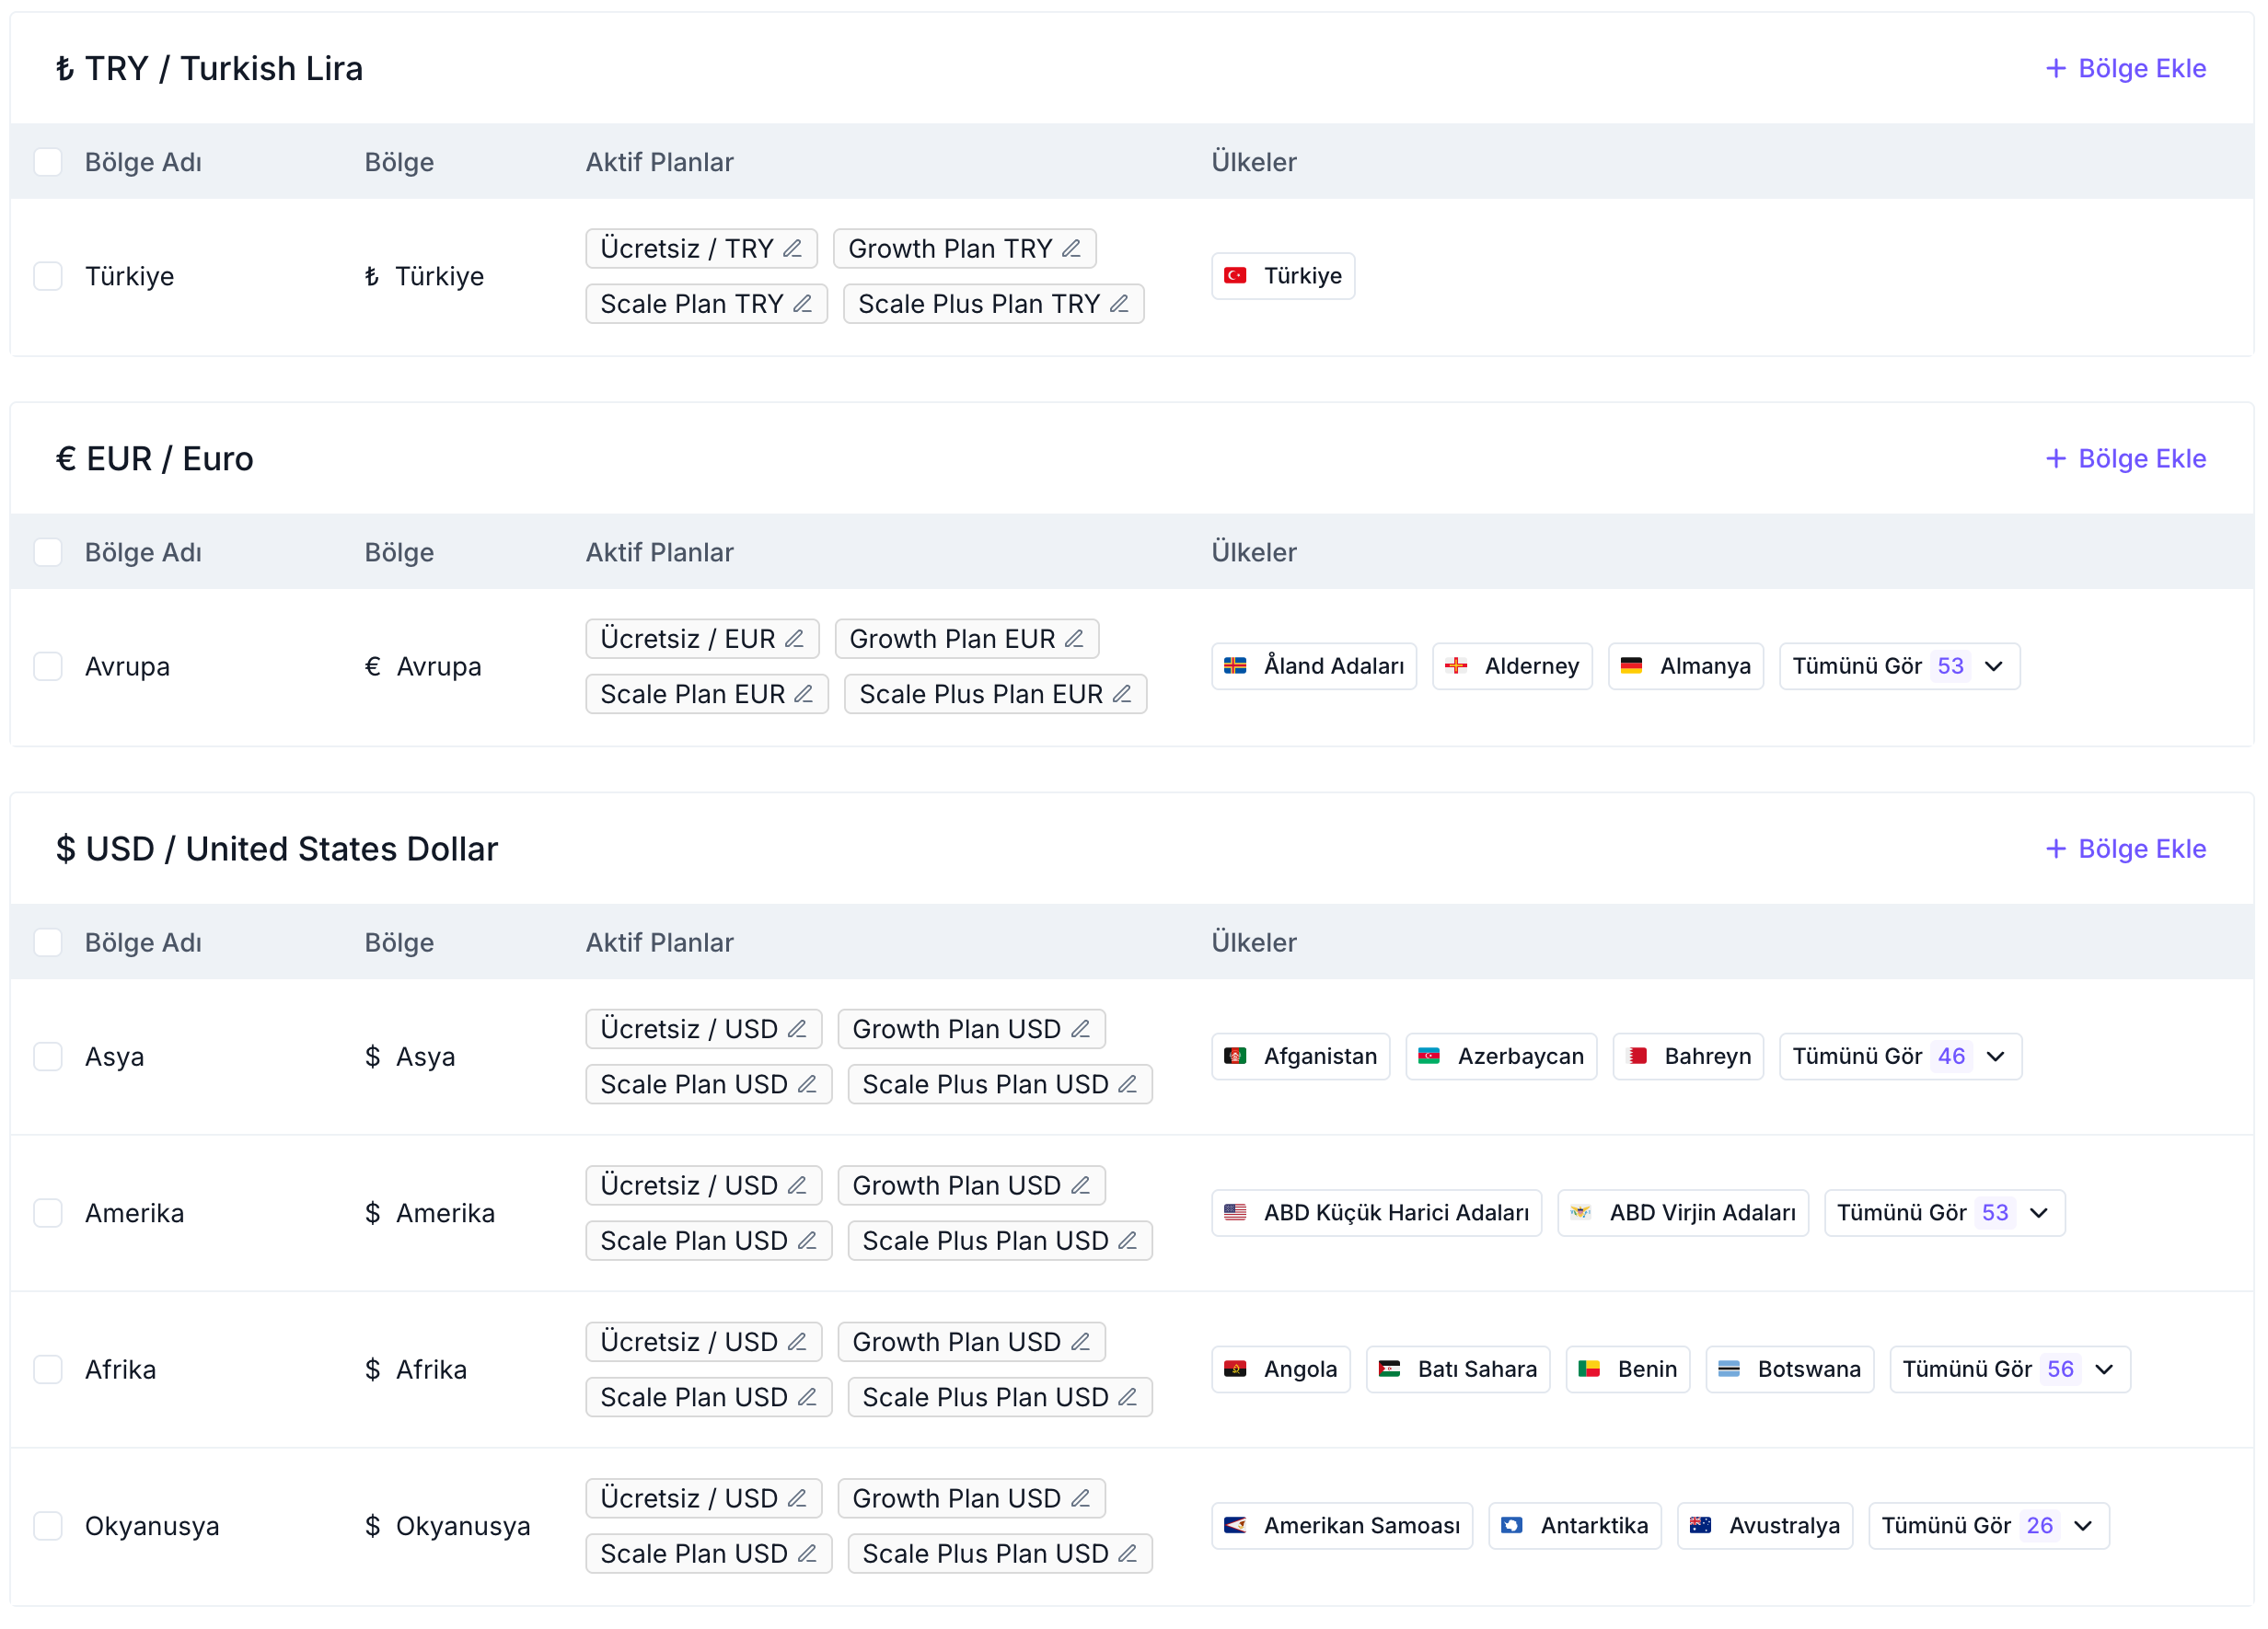The width and height of the screenshot is (2268, 1629).
Task: Expand Tümünü Gör 53 in Avrupa row
Action: (1899, 665)
